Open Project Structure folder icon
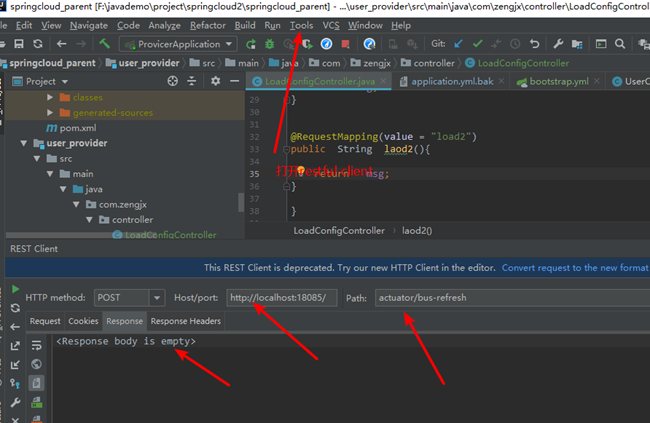 [577, 44]
